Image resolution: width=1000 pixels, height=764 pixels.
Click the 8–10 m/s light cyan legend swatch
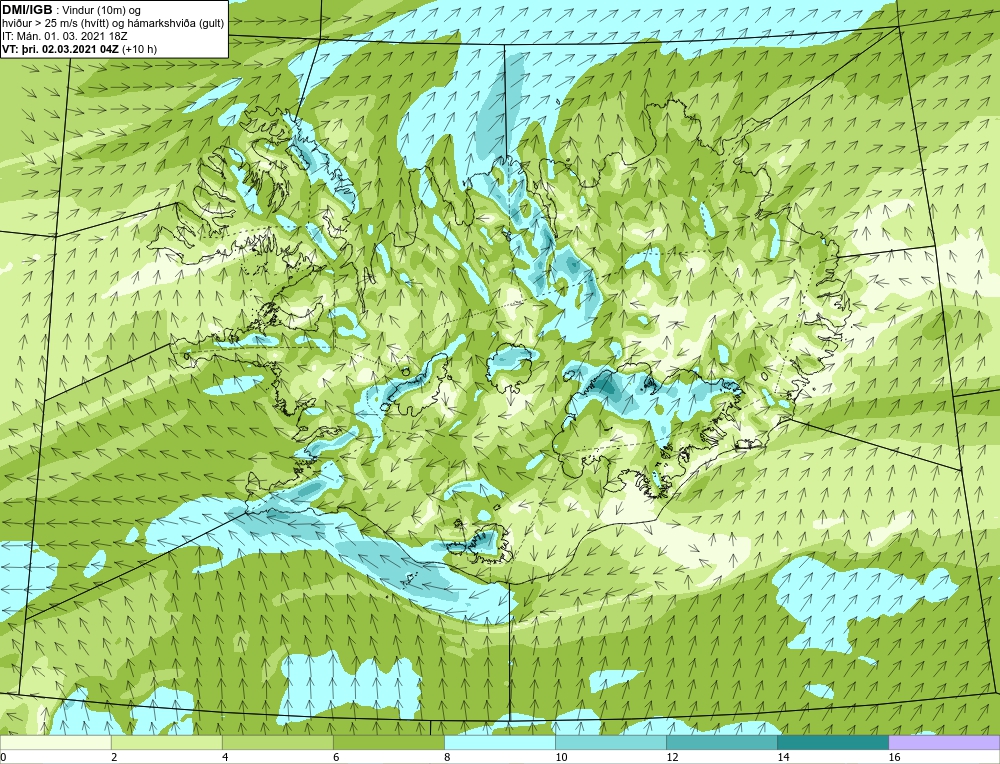(499, 742)
